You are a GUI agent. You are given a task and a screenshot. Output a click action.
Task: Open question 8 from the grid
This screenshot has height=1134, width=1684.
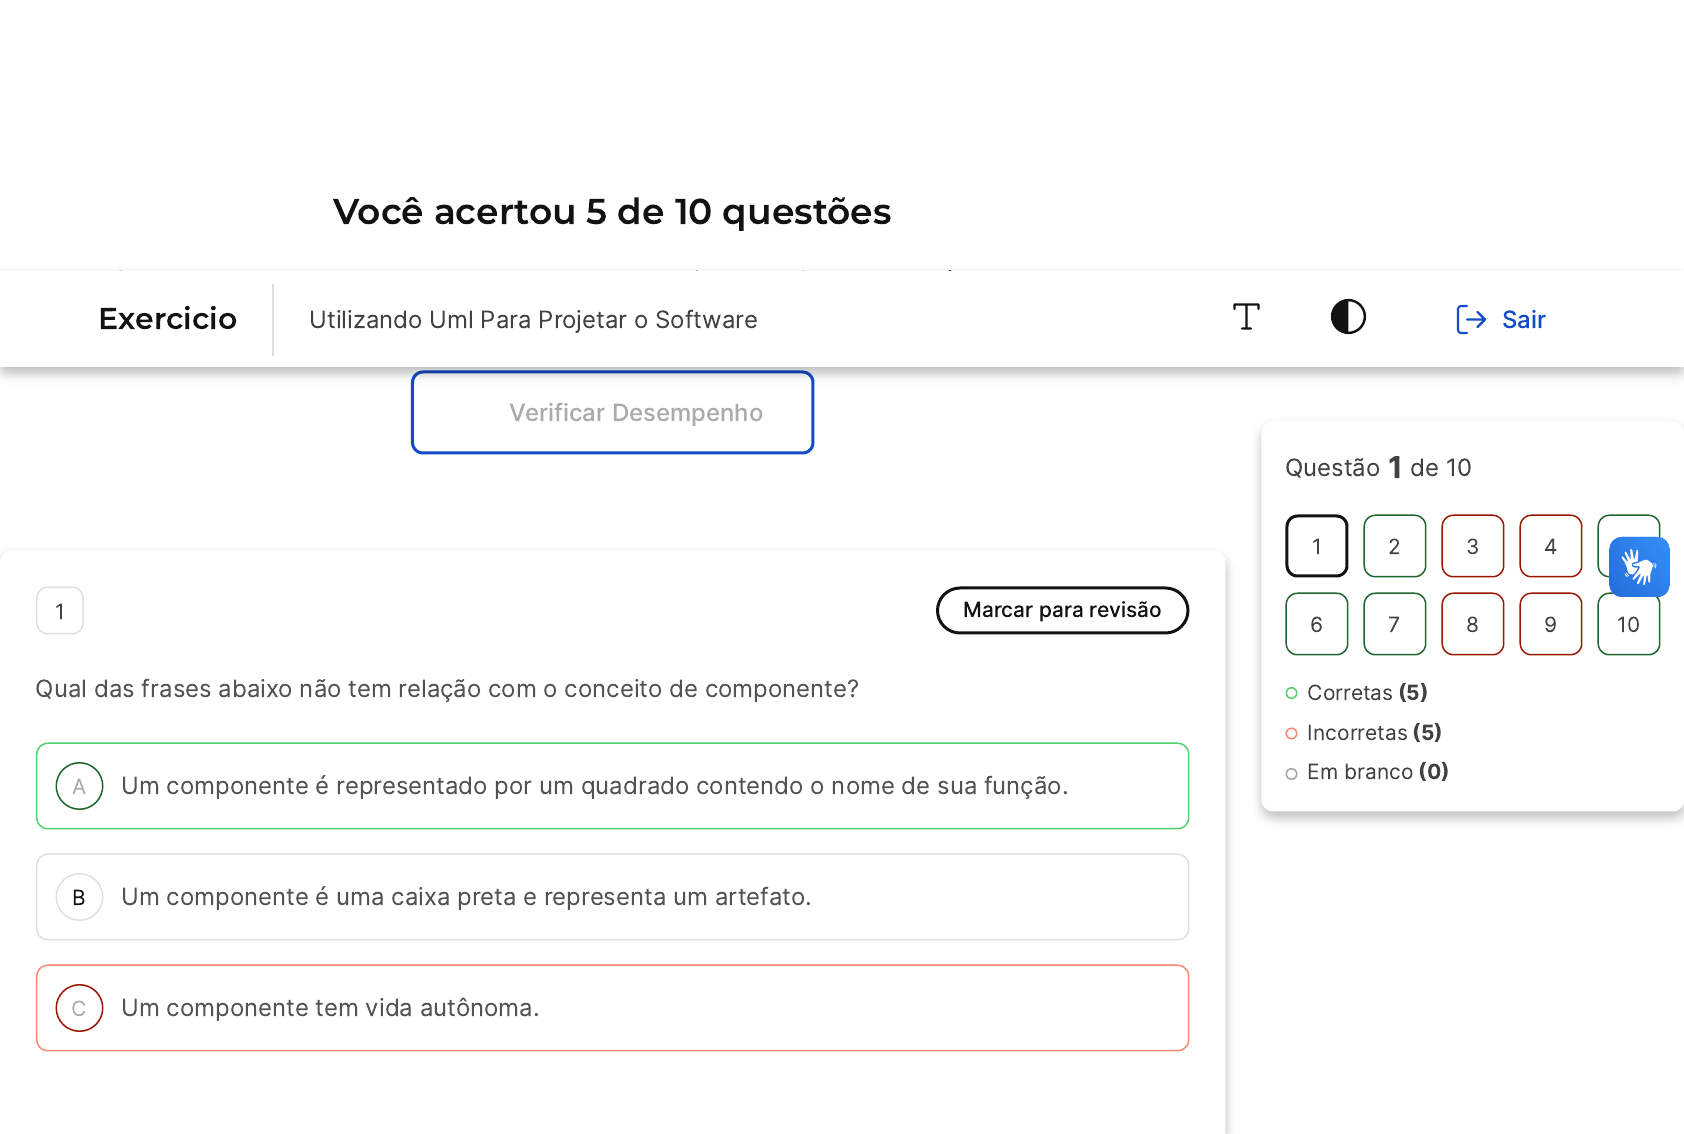(x=1472, y=624)
